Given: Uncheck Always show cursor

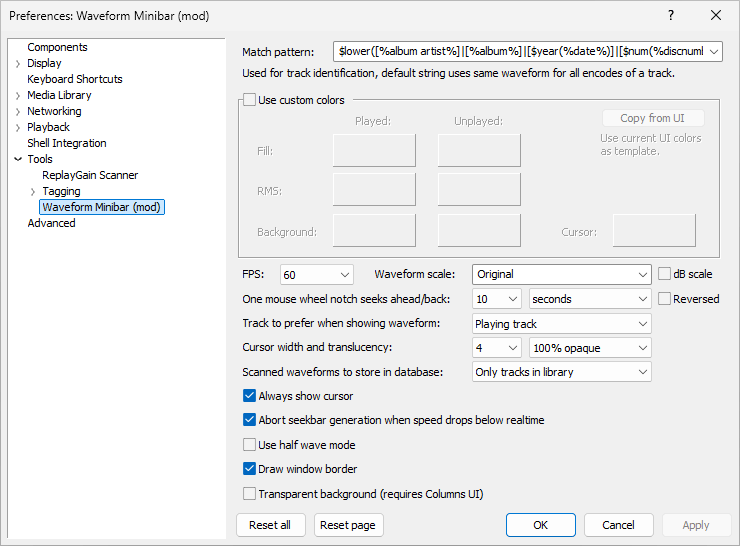Looking at the screenshot, I should 250,396.
